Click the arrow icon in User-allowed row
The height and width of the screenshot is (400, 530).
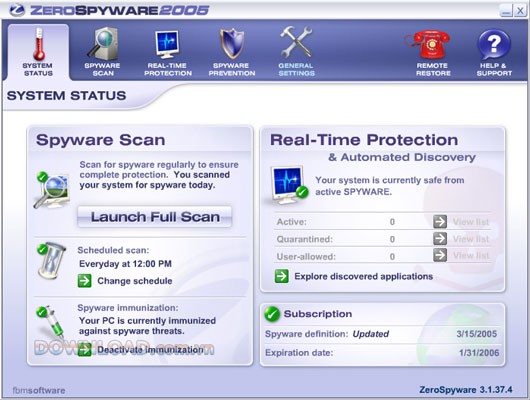440,255
